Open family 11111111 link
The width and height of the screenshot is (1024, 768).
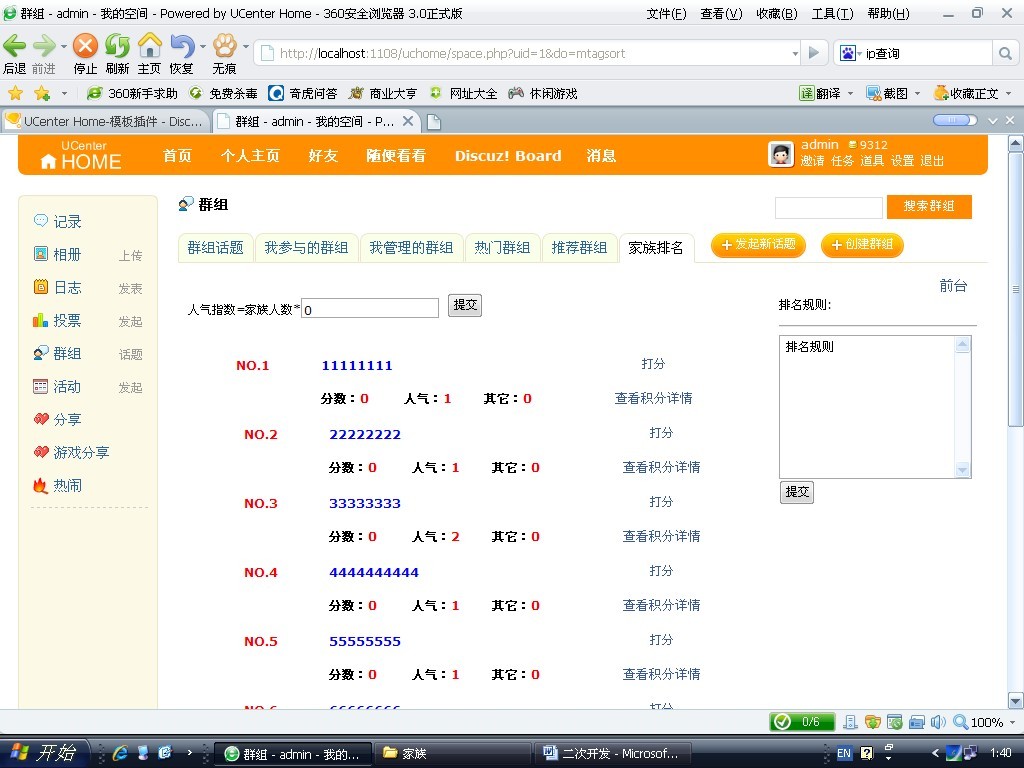[x=357, y=366]
